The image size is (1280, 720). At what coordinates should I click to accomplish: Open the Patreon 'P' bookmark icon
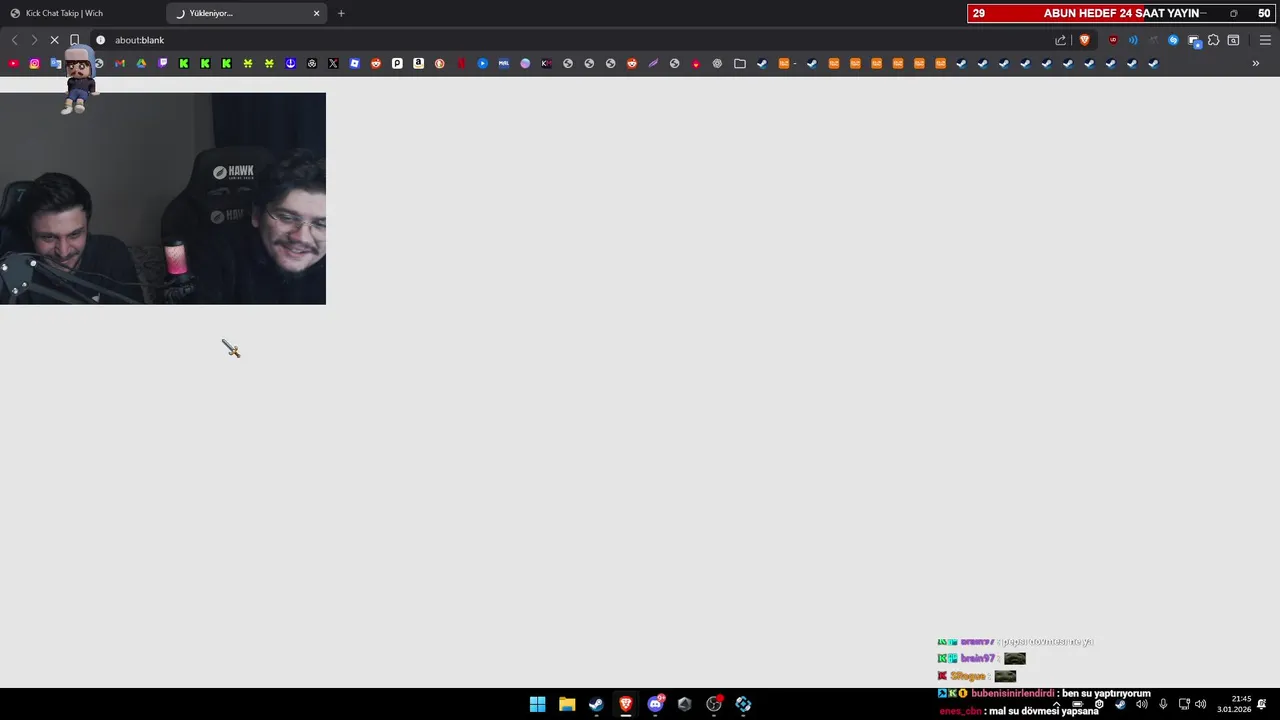pos(397,63)
